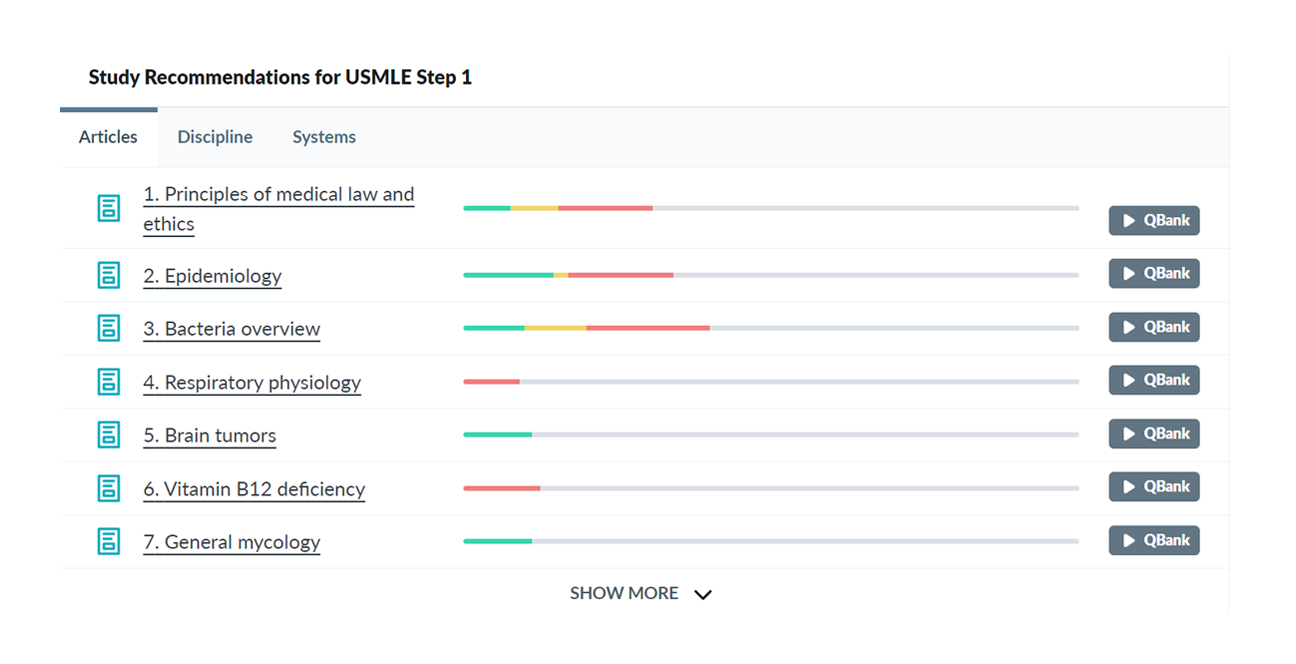1296x664 pixels.
Task: Launch QBank for General mycology
Action: (1154, 540)
